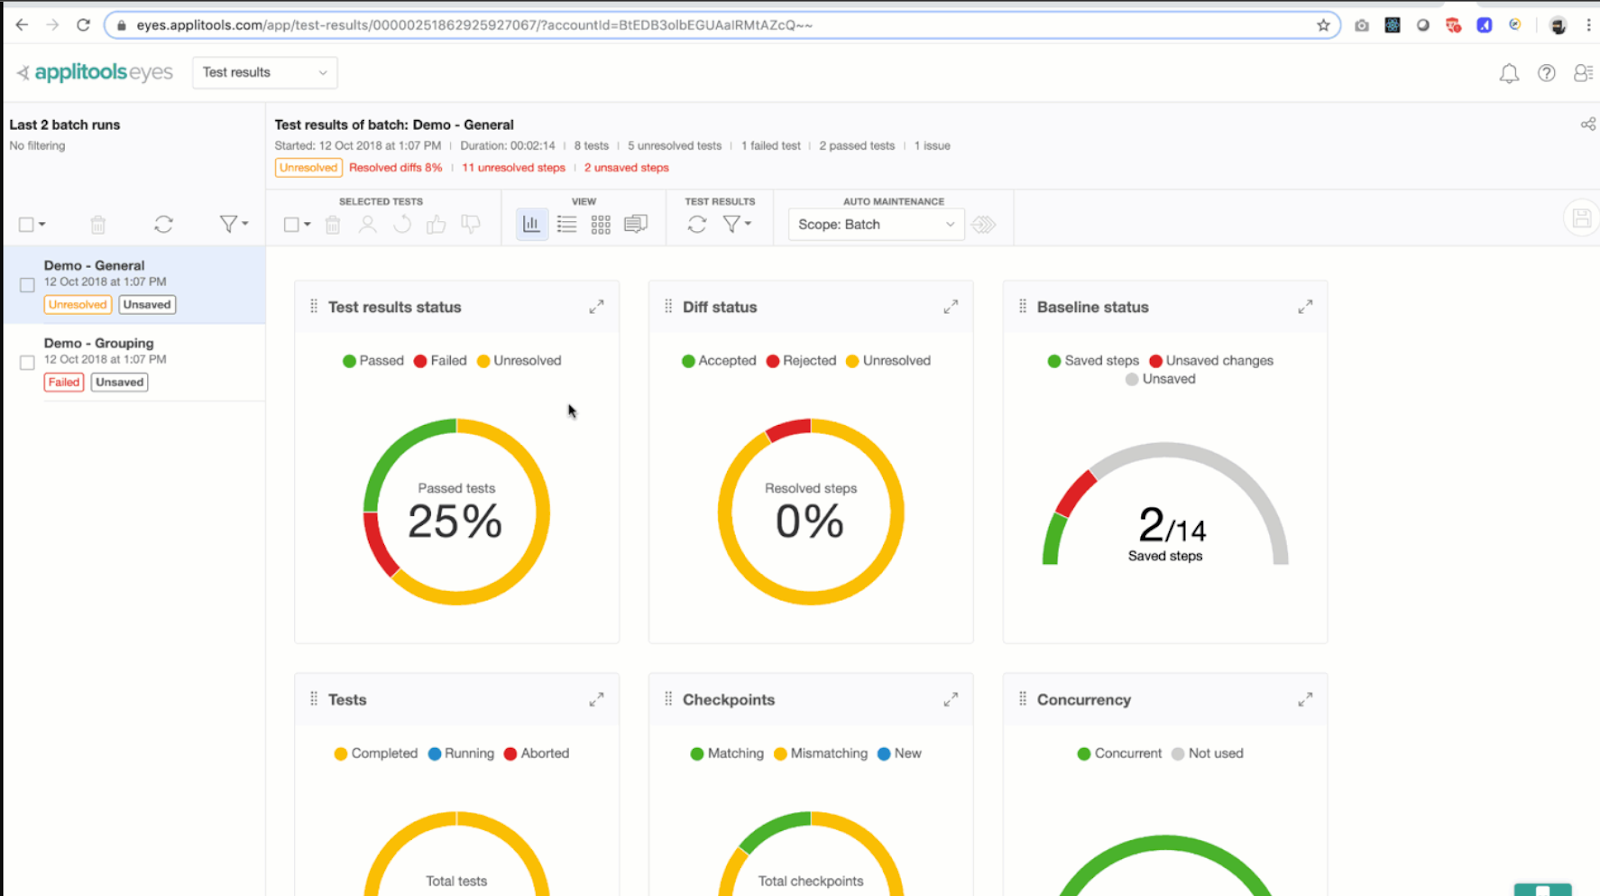Switch to the list view
The height and width of the screenshot is (896, 1600).
pyautogui.click(x=567, y=225)
